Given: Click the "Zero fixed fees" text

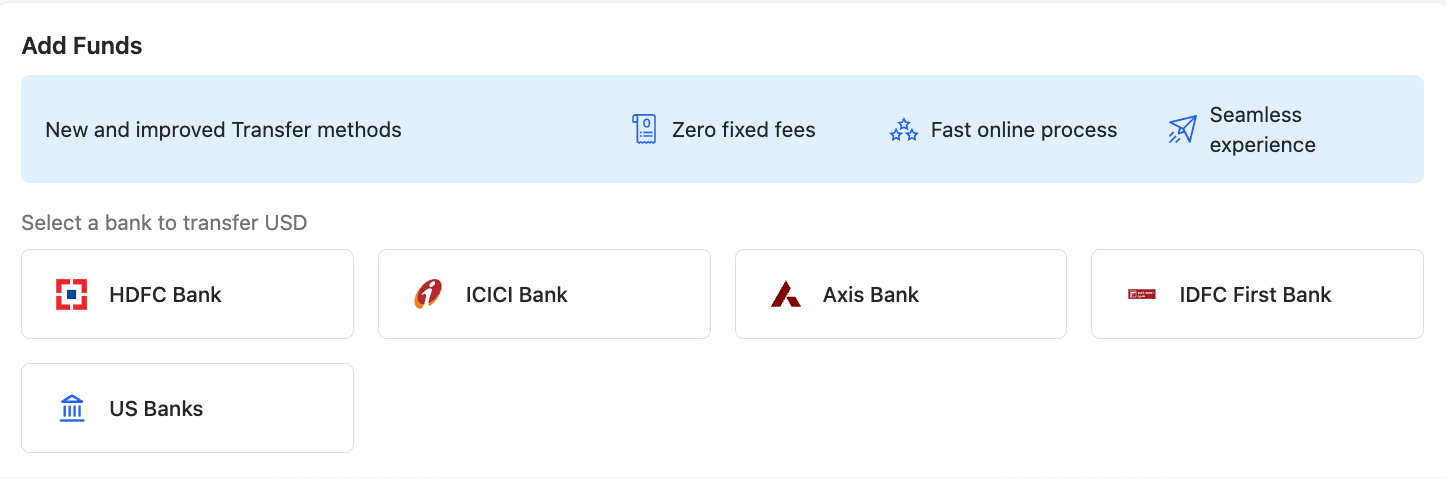Looking at the screenshot, I should [743, 130].
